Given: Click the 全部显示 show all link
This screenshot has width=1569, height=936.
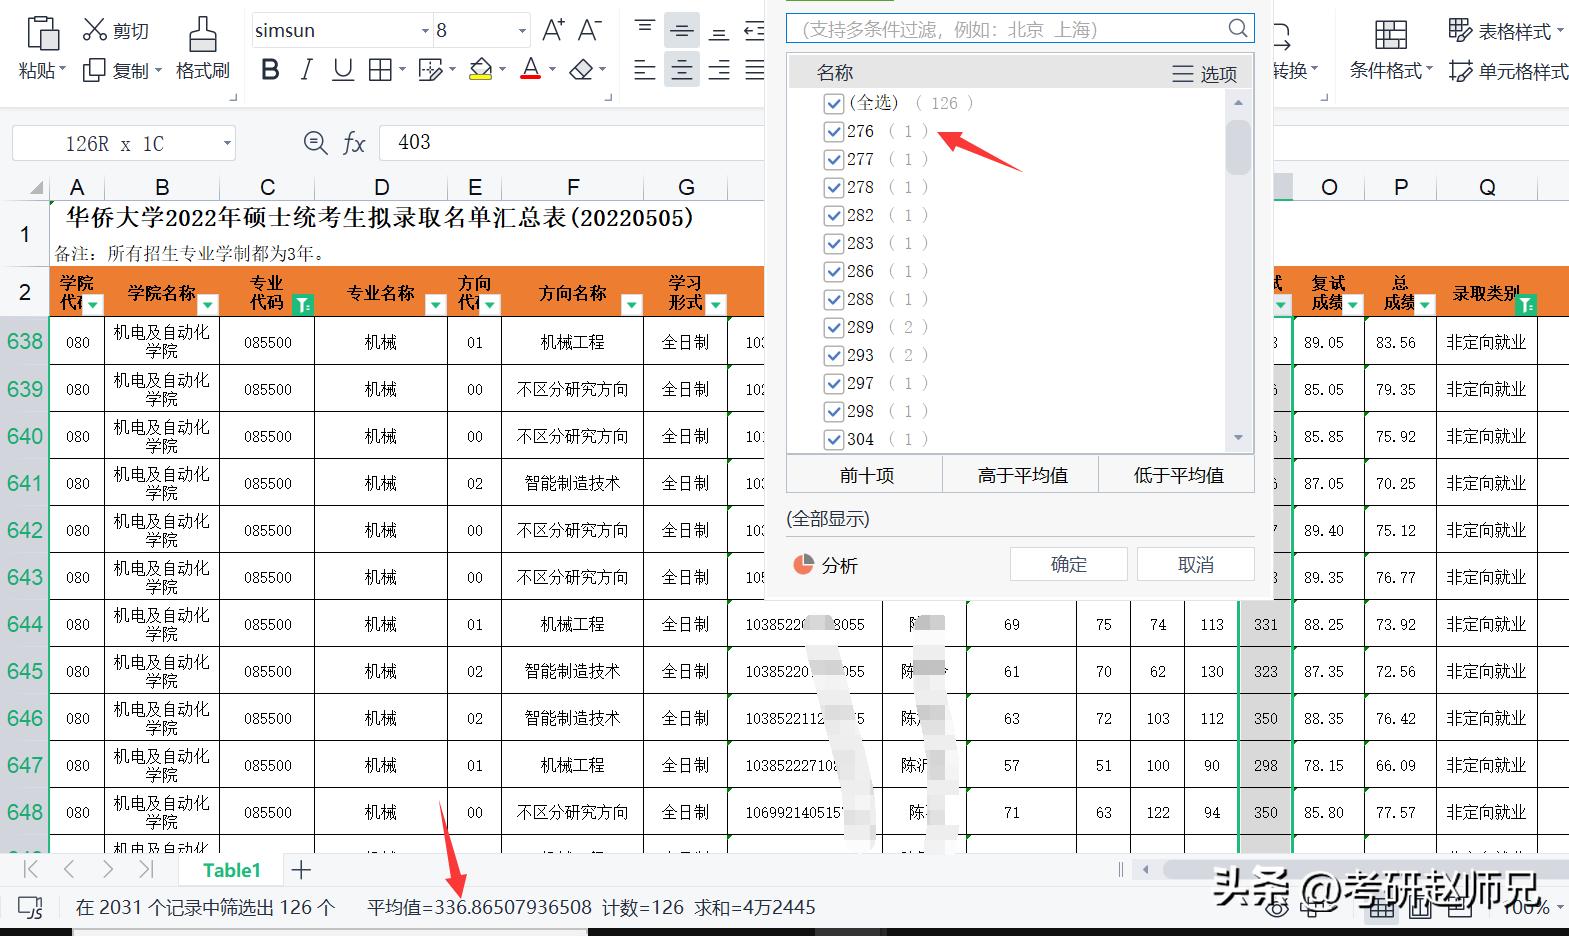Looking at the screenshot, I should pos(828,519).
